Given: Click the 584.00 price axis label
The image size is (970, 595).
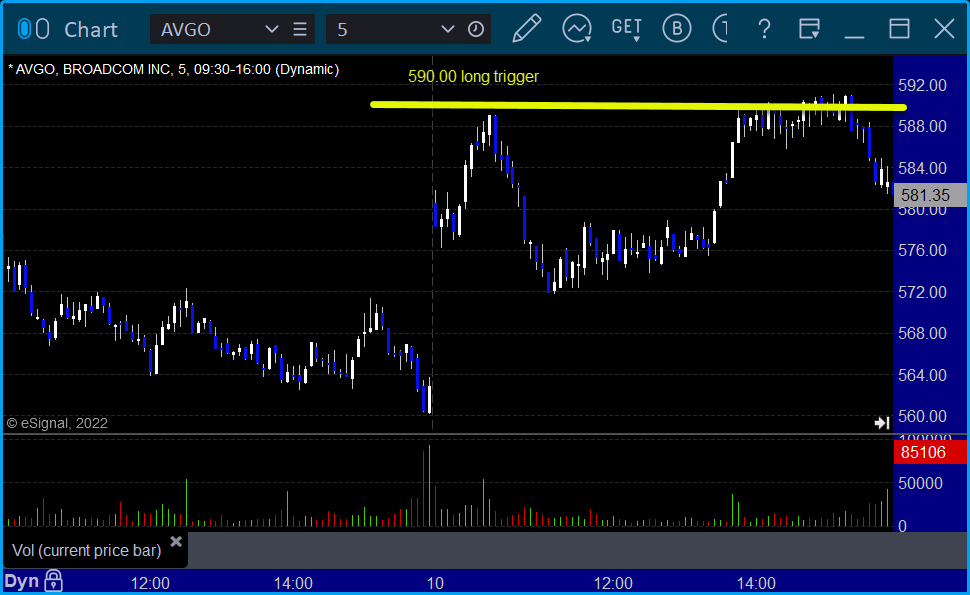Looking at the screenshot, I should 922,168.
